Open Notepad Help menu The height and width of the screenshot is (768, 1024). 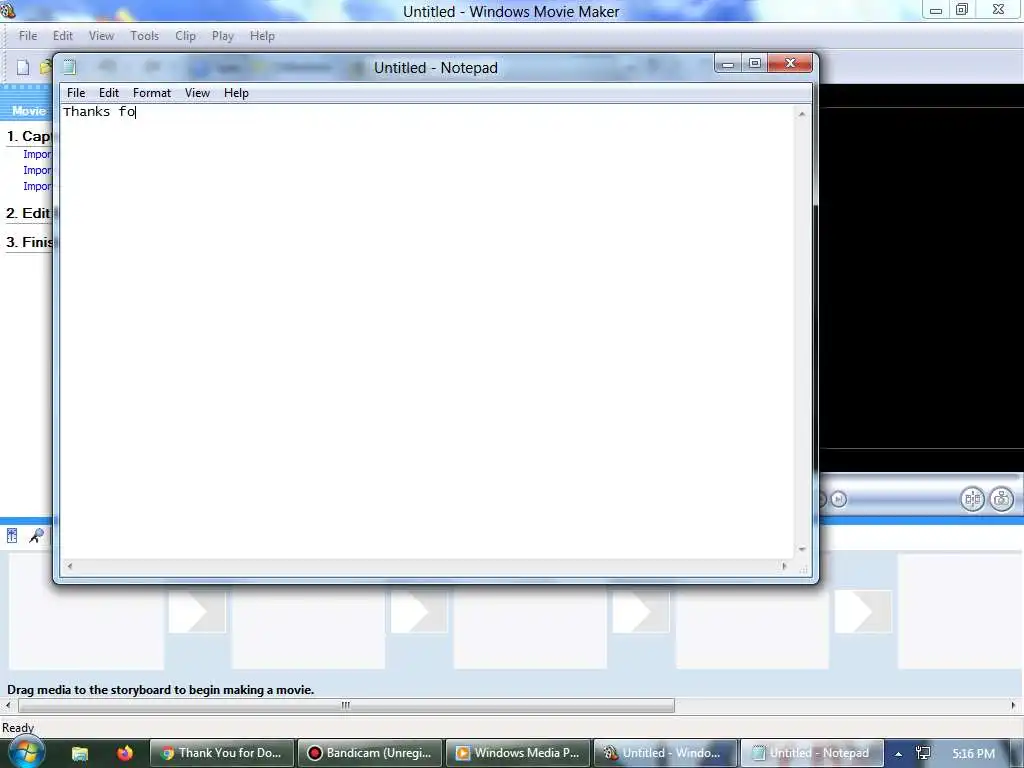(236, 93)
